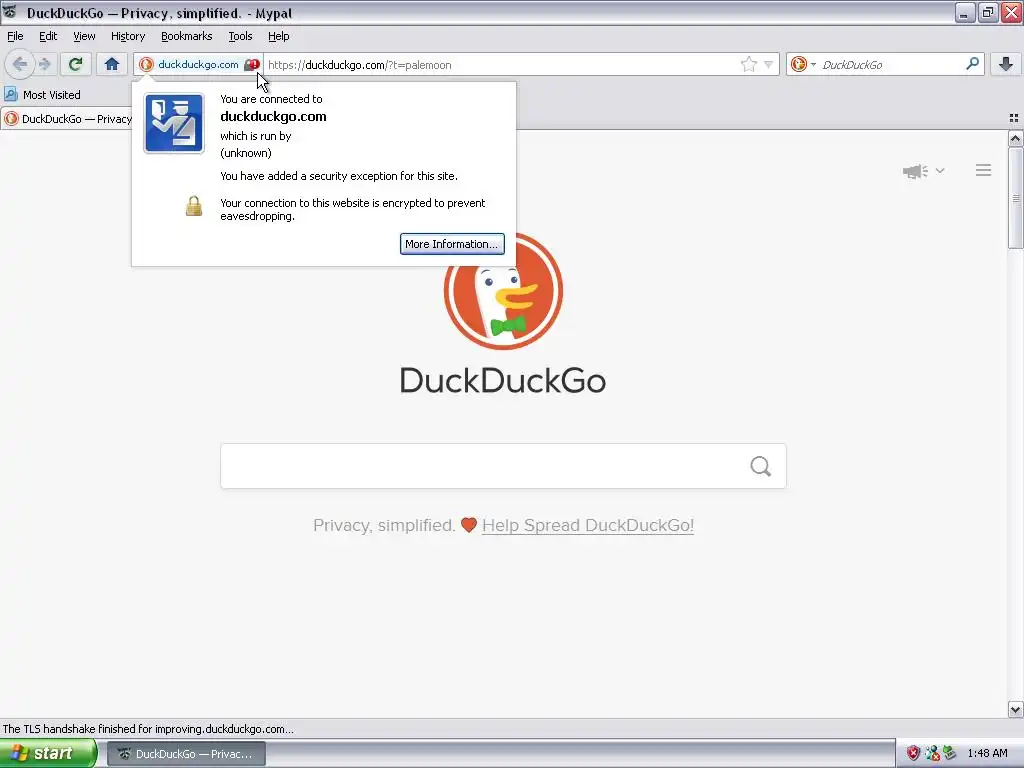Open the View menu

pos(84,36)
